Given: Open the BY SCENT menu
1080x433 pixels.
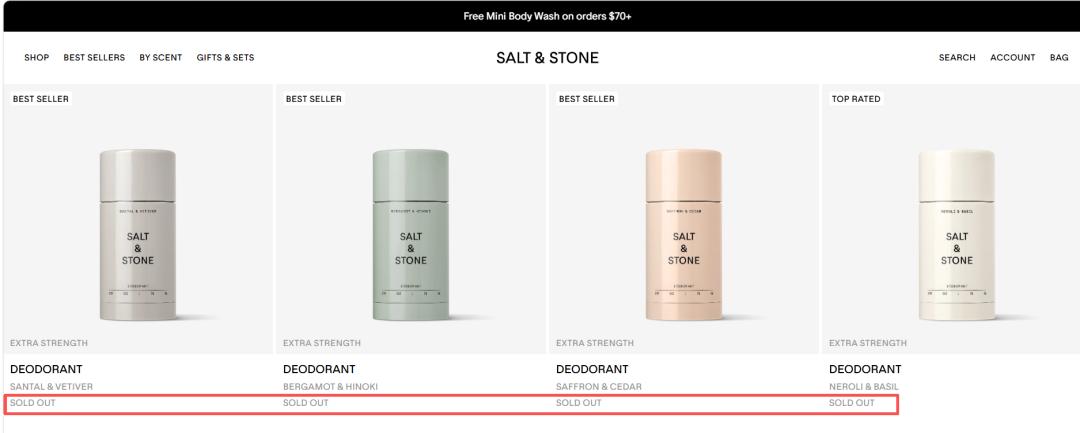Looking at the screenshot, I should pos(160,58).
